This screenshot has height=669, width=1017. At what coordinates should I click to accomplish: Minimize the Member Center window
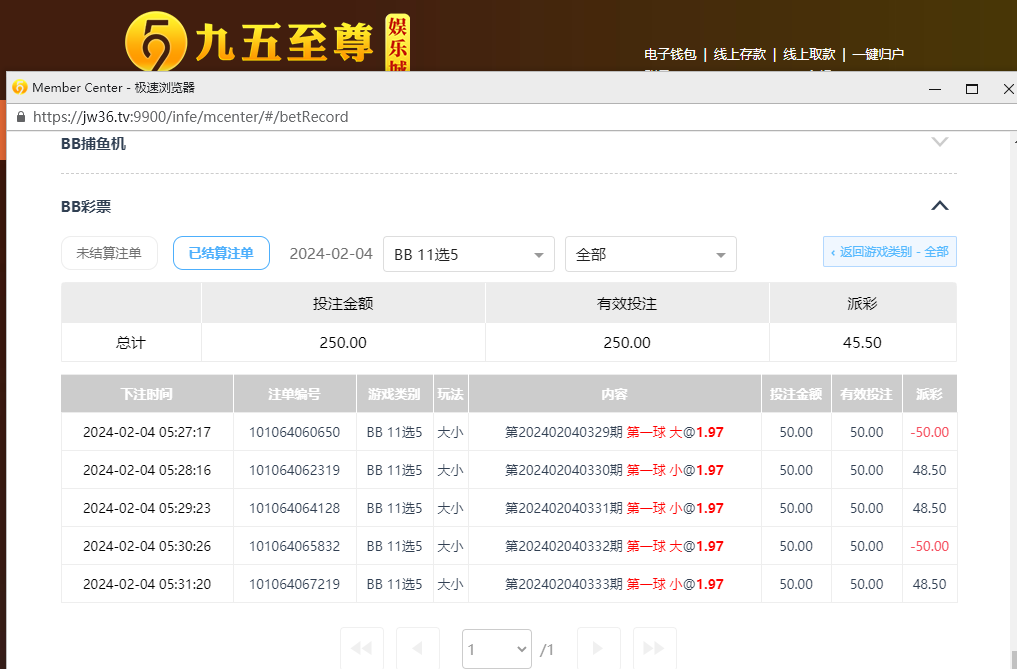coord(935,89)
